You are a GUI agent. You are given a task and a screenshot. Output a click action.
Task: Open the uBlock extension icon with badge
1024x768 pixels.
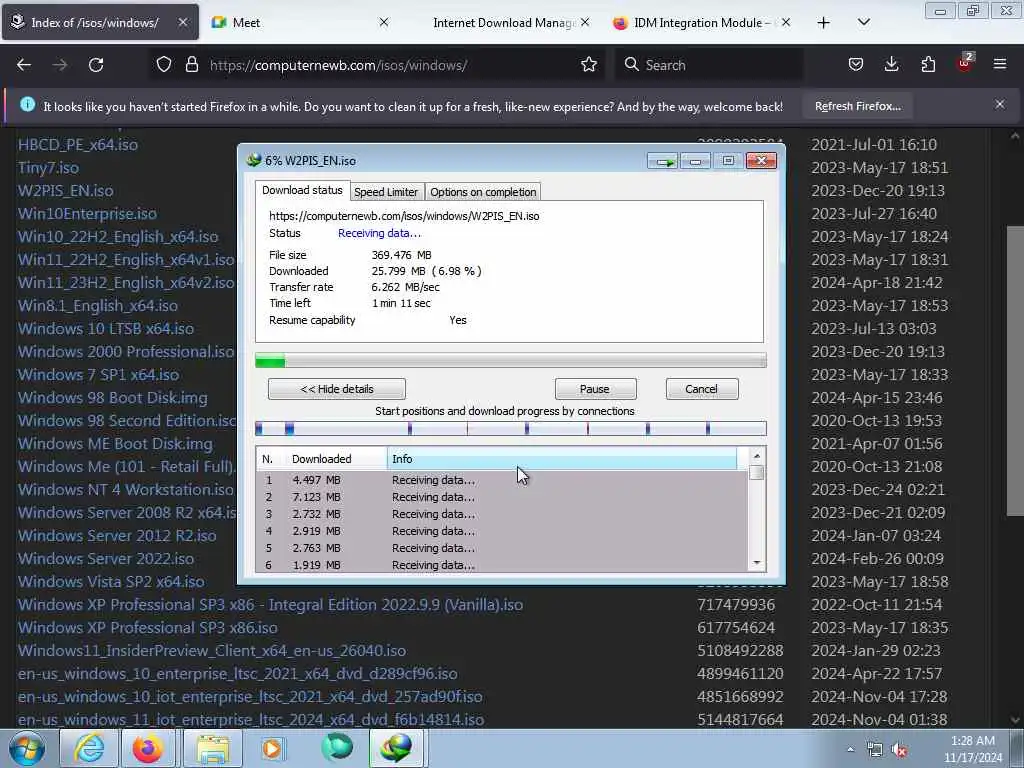pyautogui.click(x=965, y=63)
